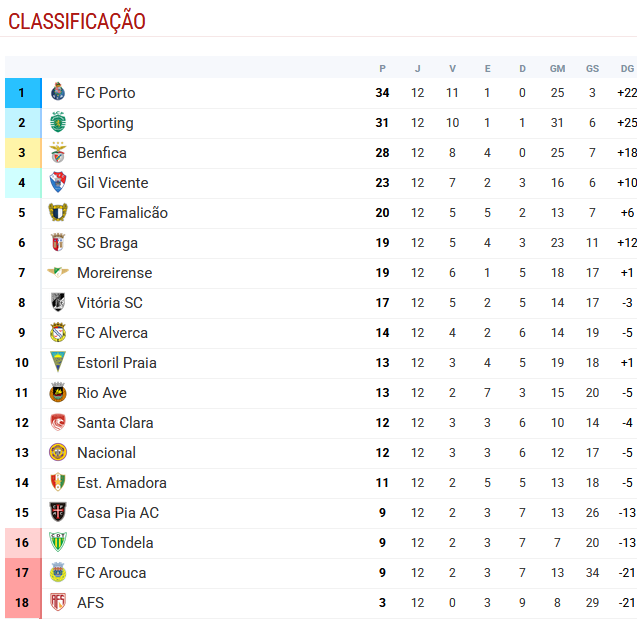
Task: Click the CD Tondela crest icon
Action: coord(58,543)
